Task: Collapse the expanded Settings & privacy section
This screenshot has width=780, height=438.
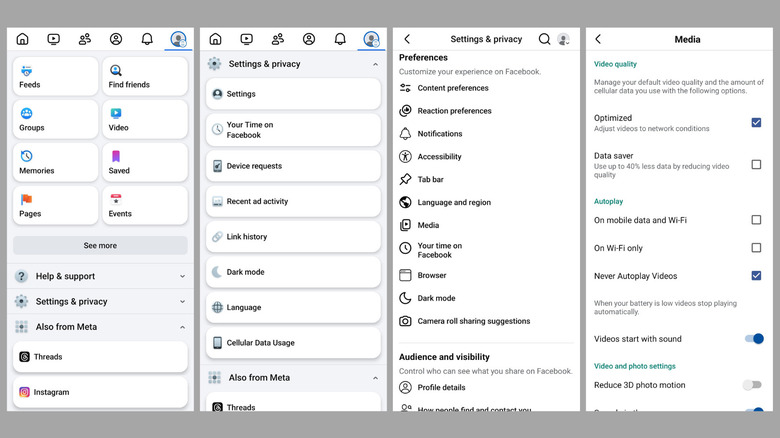Action: tap(375, 64)
